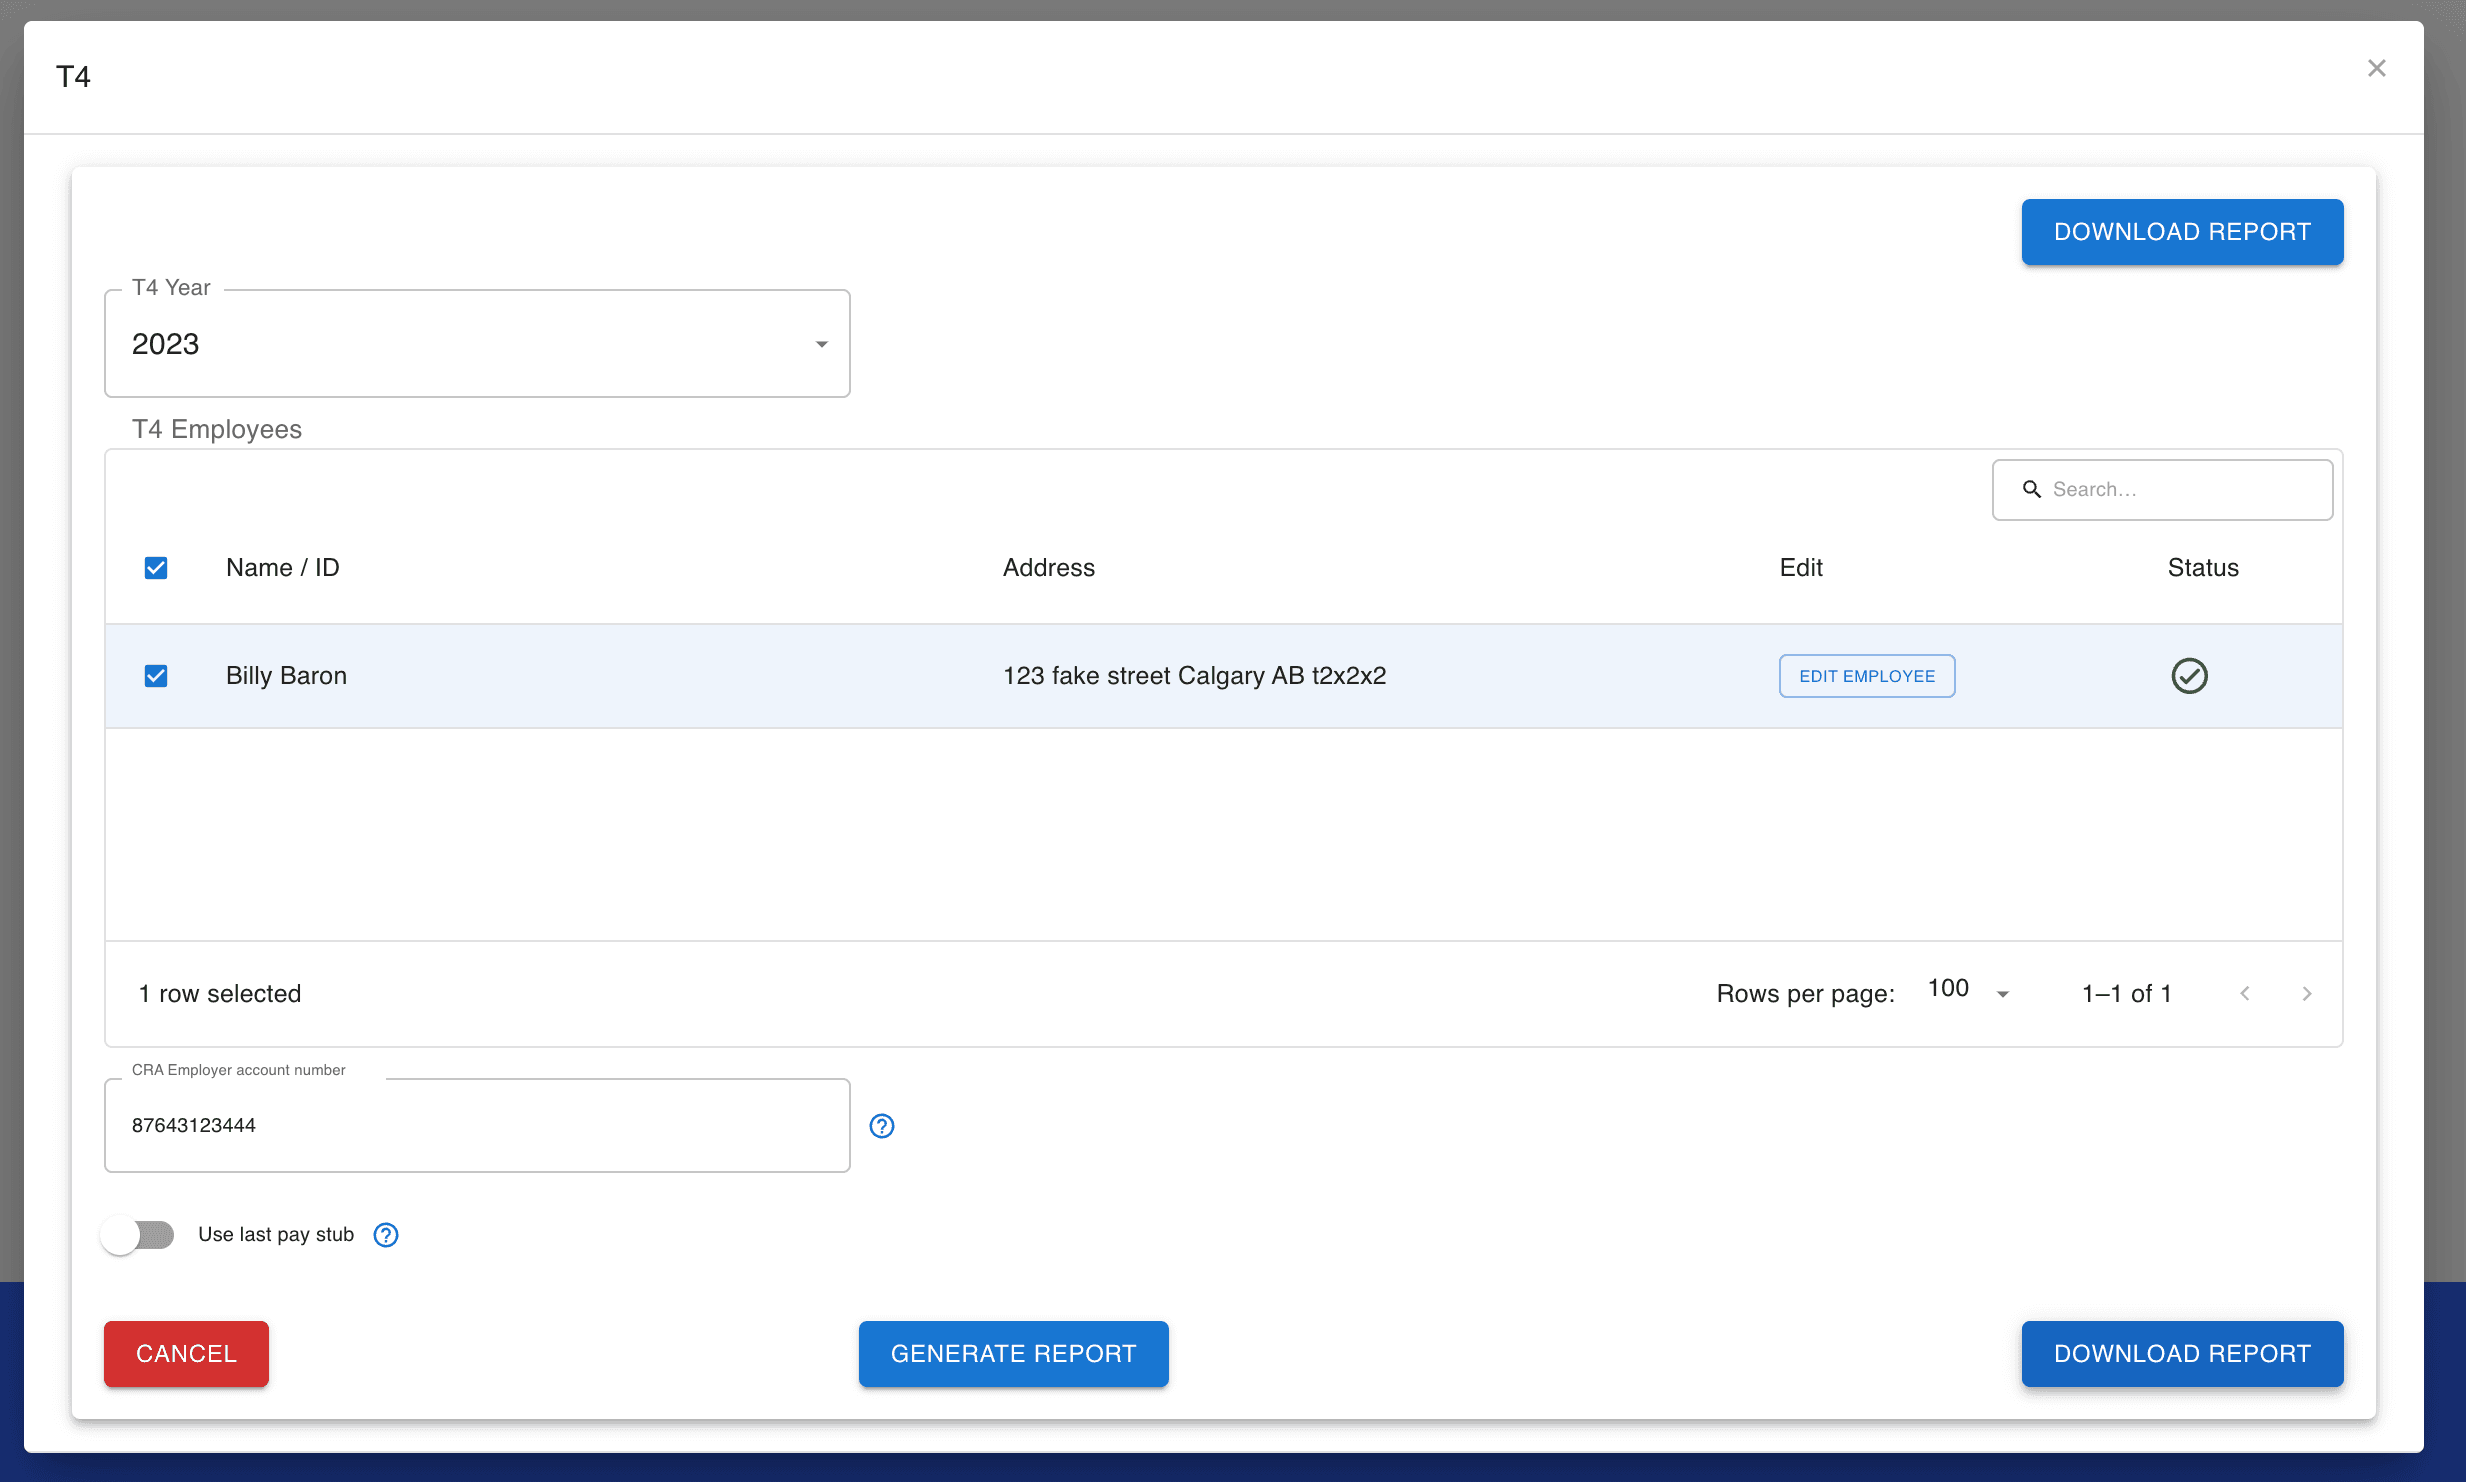Viewport: 2466px width, 1482px height.
Task: Go to previous page arrow
Action: (x=2245, y=993)
